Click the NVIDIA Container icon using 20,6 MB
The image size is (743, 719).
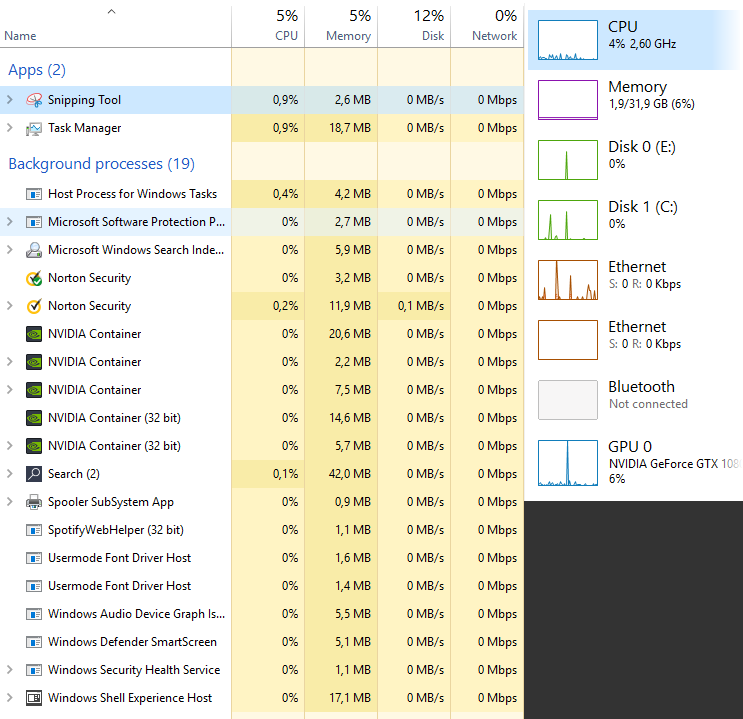click(34, 334)
